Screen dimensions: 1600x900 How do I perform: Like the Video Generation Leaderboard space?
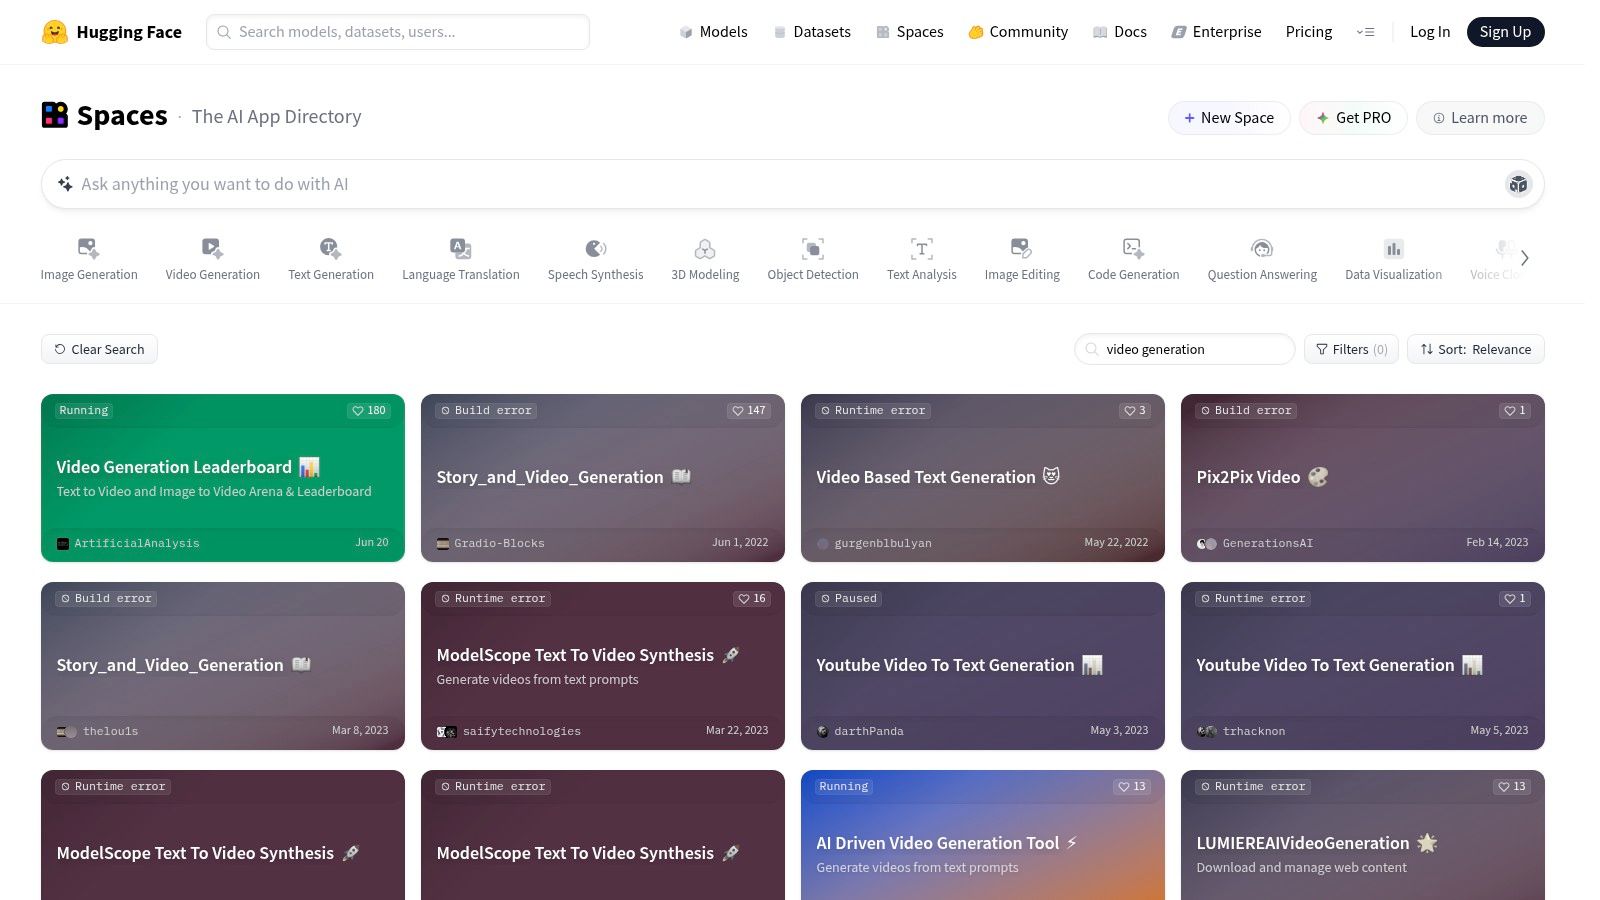tap(368, 410)
